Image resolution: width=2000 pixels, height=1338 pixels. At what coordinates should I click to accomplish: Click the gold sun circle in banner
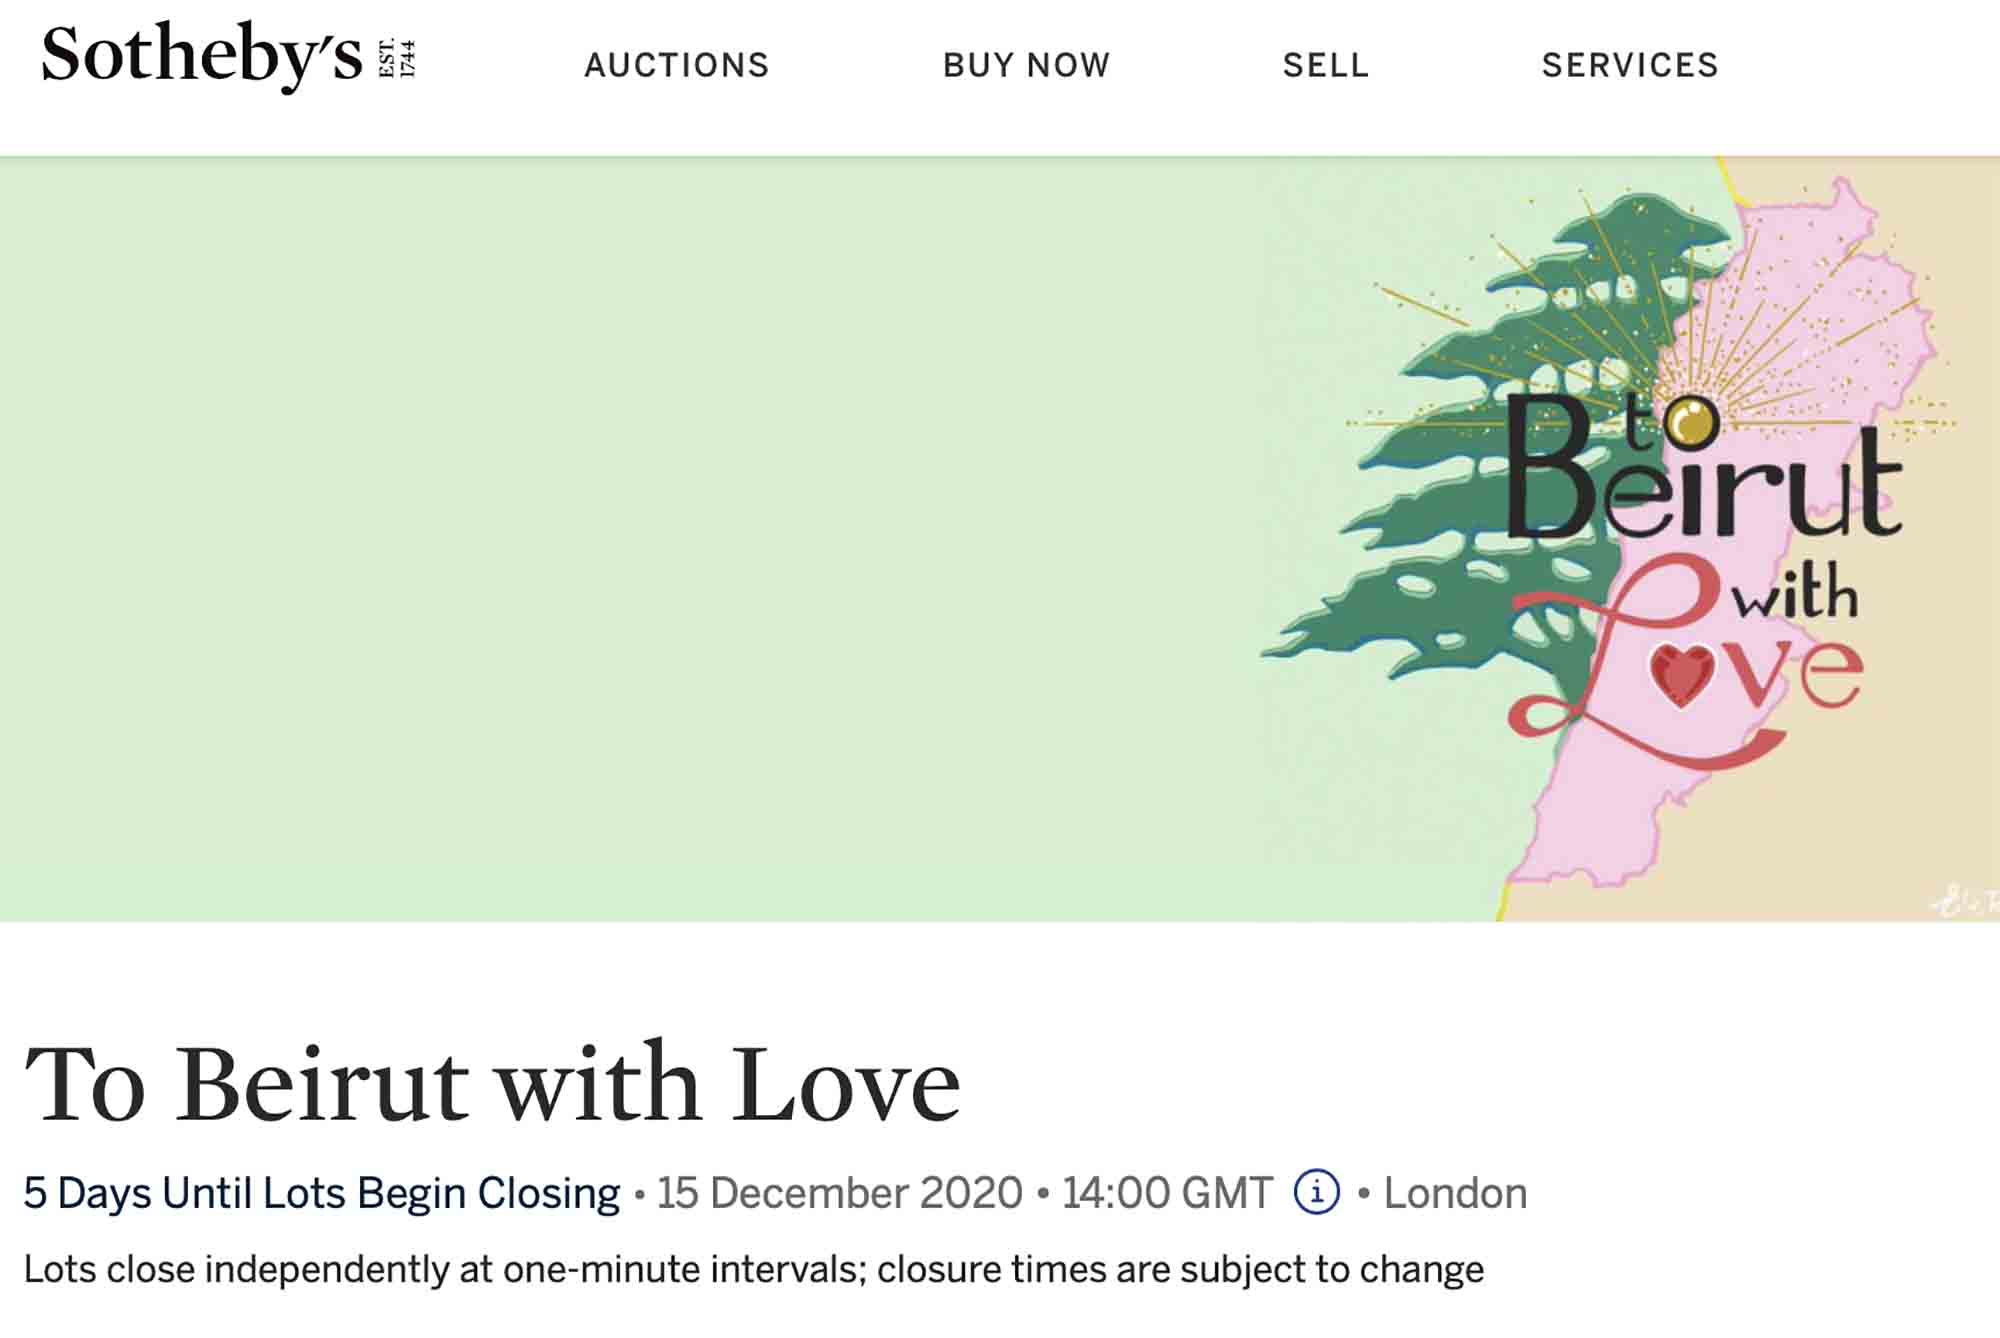coord(1692,421)
